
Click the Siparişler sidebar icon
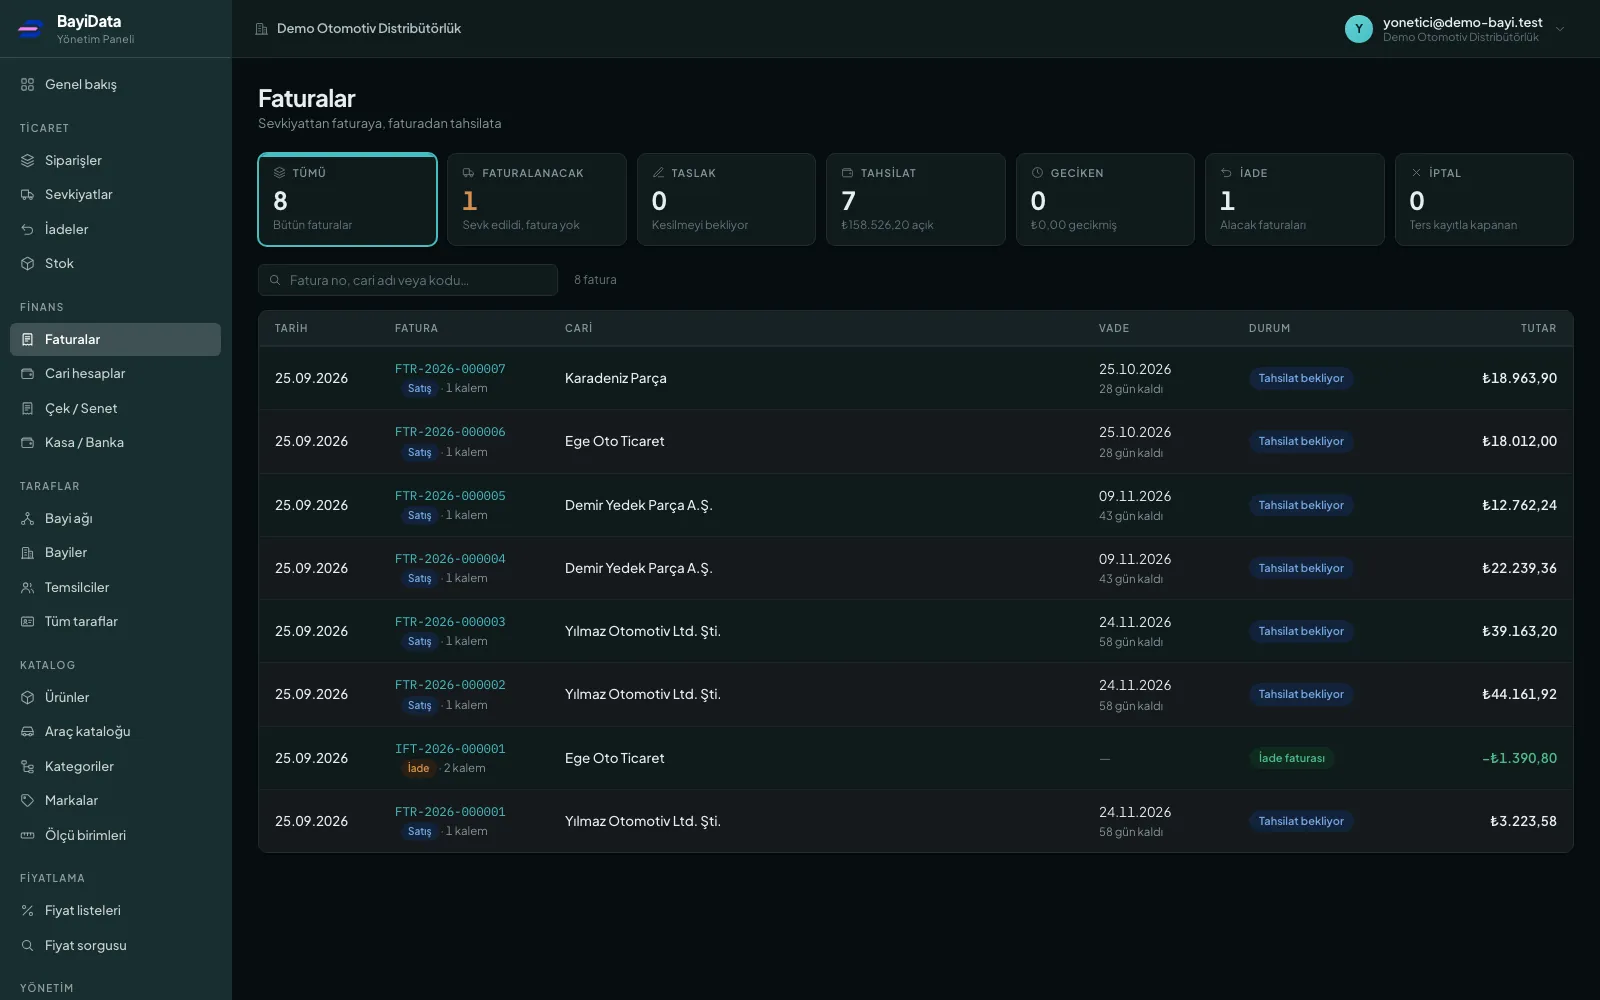28,161
